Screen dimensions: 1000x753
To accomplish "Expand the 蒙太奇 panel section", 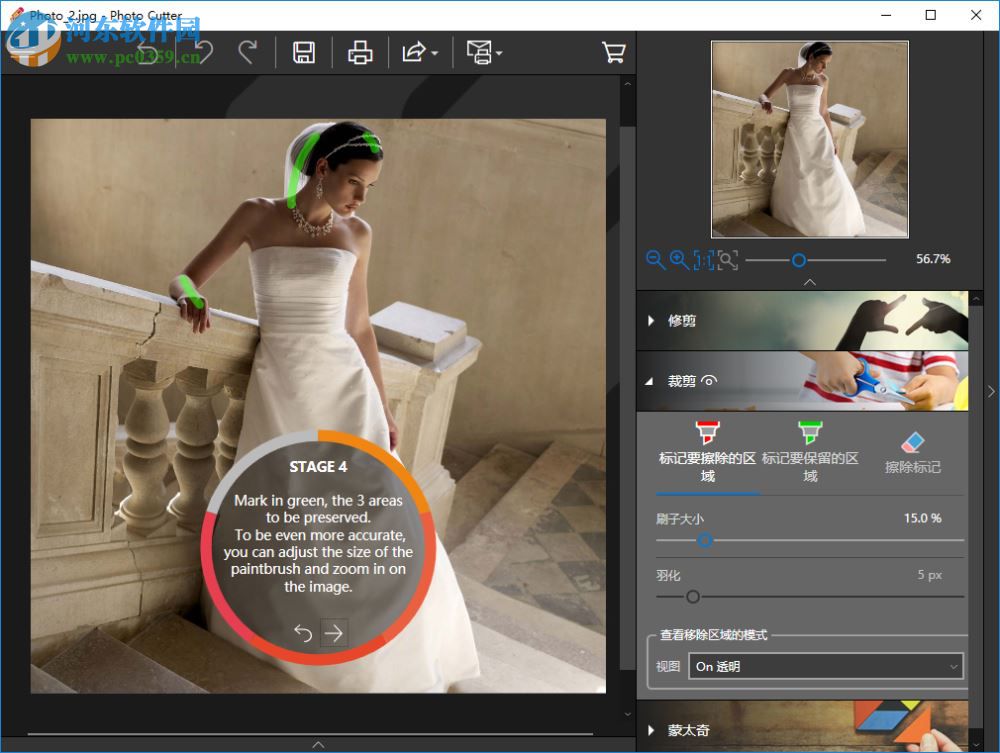I will [x=688, y=730].
